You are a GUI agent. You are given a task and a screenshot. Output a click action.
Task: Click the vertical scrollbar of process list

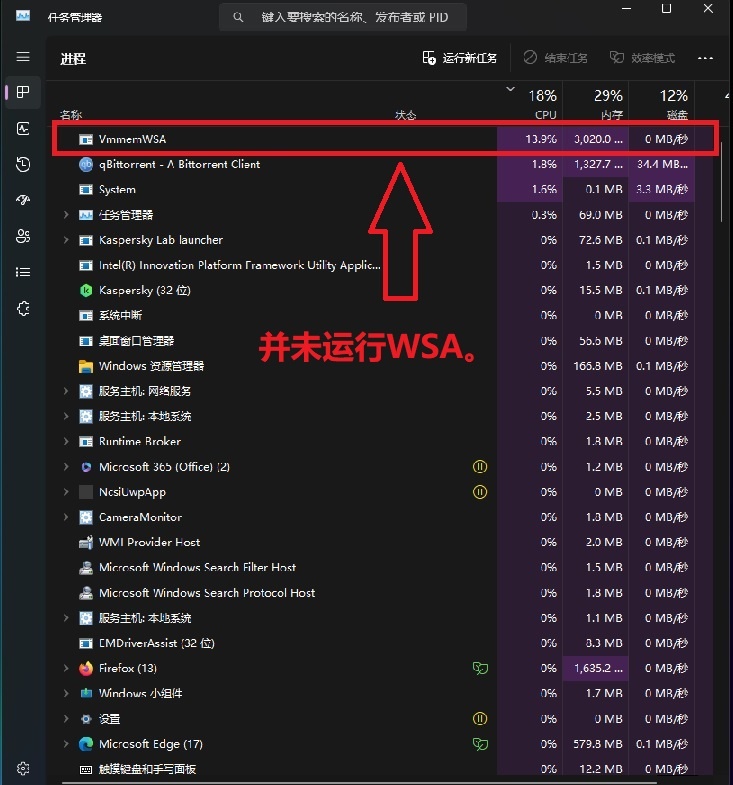coord(721,183)
